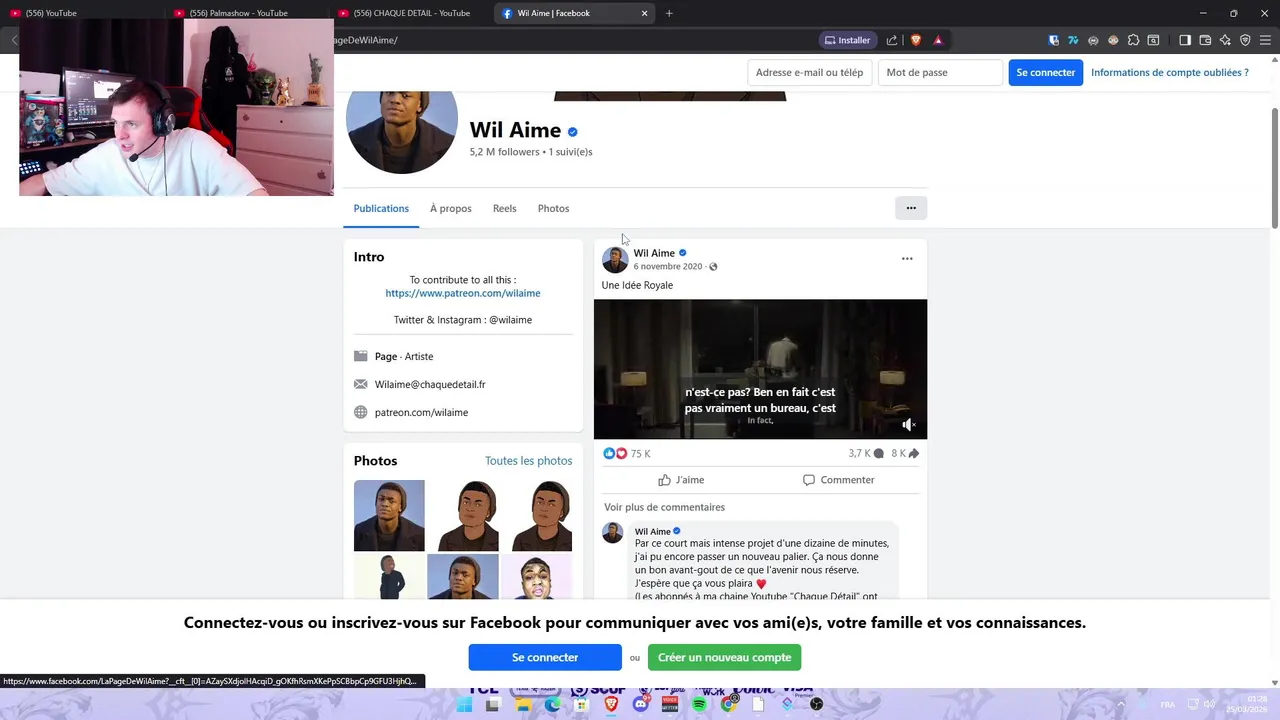The height and width of the screenshot is (720, 1280).
Task: Click Wilaime@chaquedetail.fr email text
Action: [x=430, y=384]
